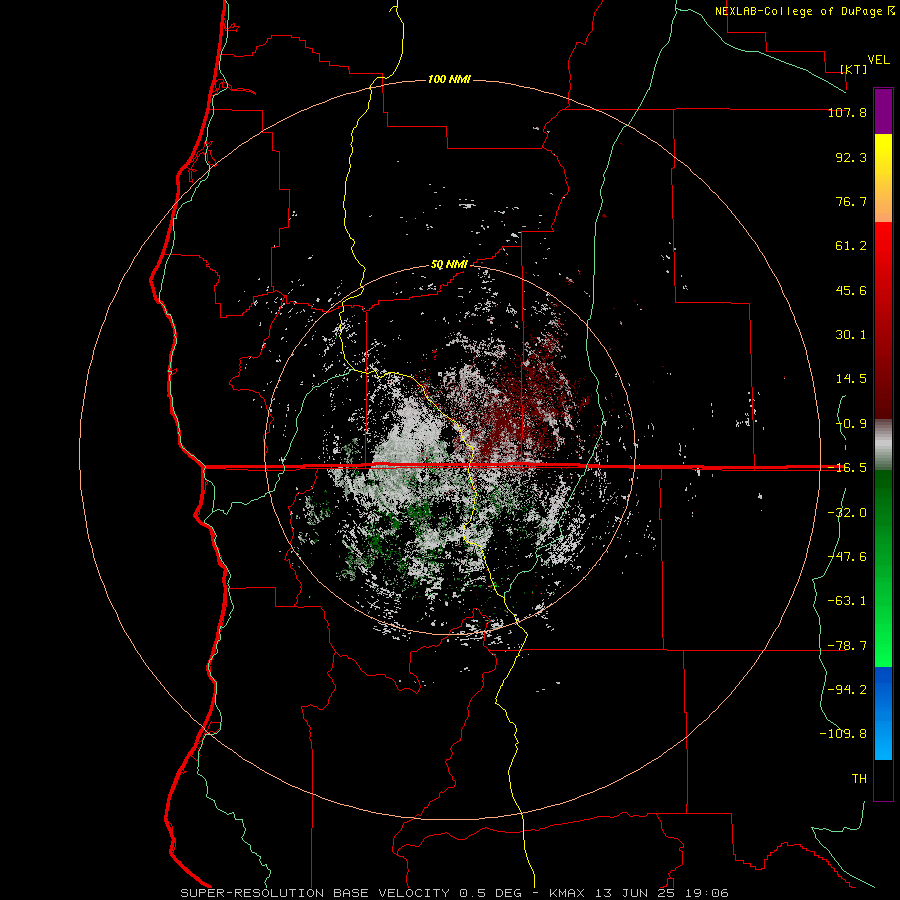Click the 100 NMI range ring label
Viewport: 900px width, 900px height.
(x=449, y=79)
